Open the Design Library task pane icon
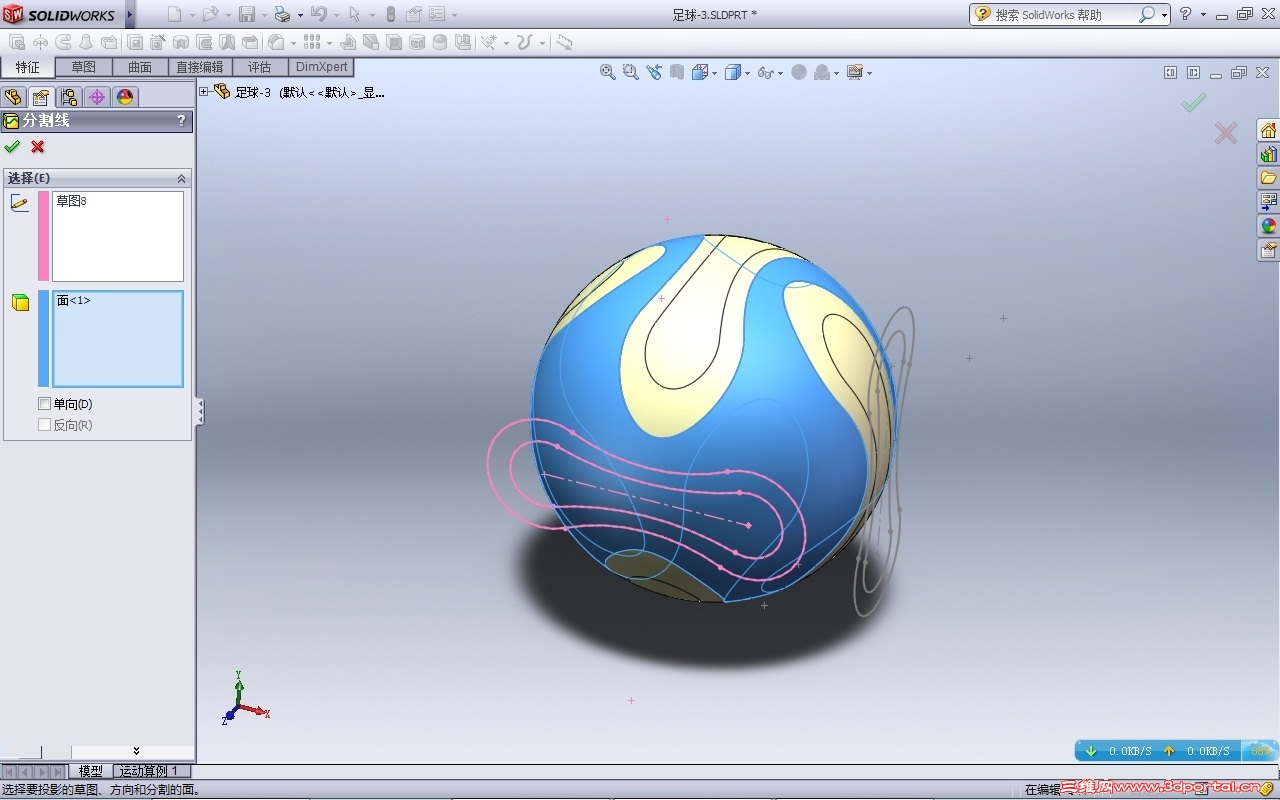Screen dimensions: 1280x800 pos(1269,154)
